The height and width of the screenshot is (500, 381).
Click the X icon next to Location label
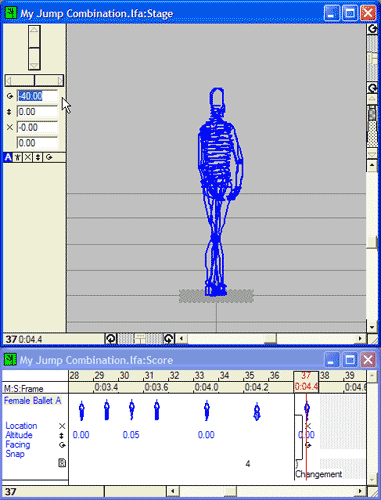(x=62, y=426)
